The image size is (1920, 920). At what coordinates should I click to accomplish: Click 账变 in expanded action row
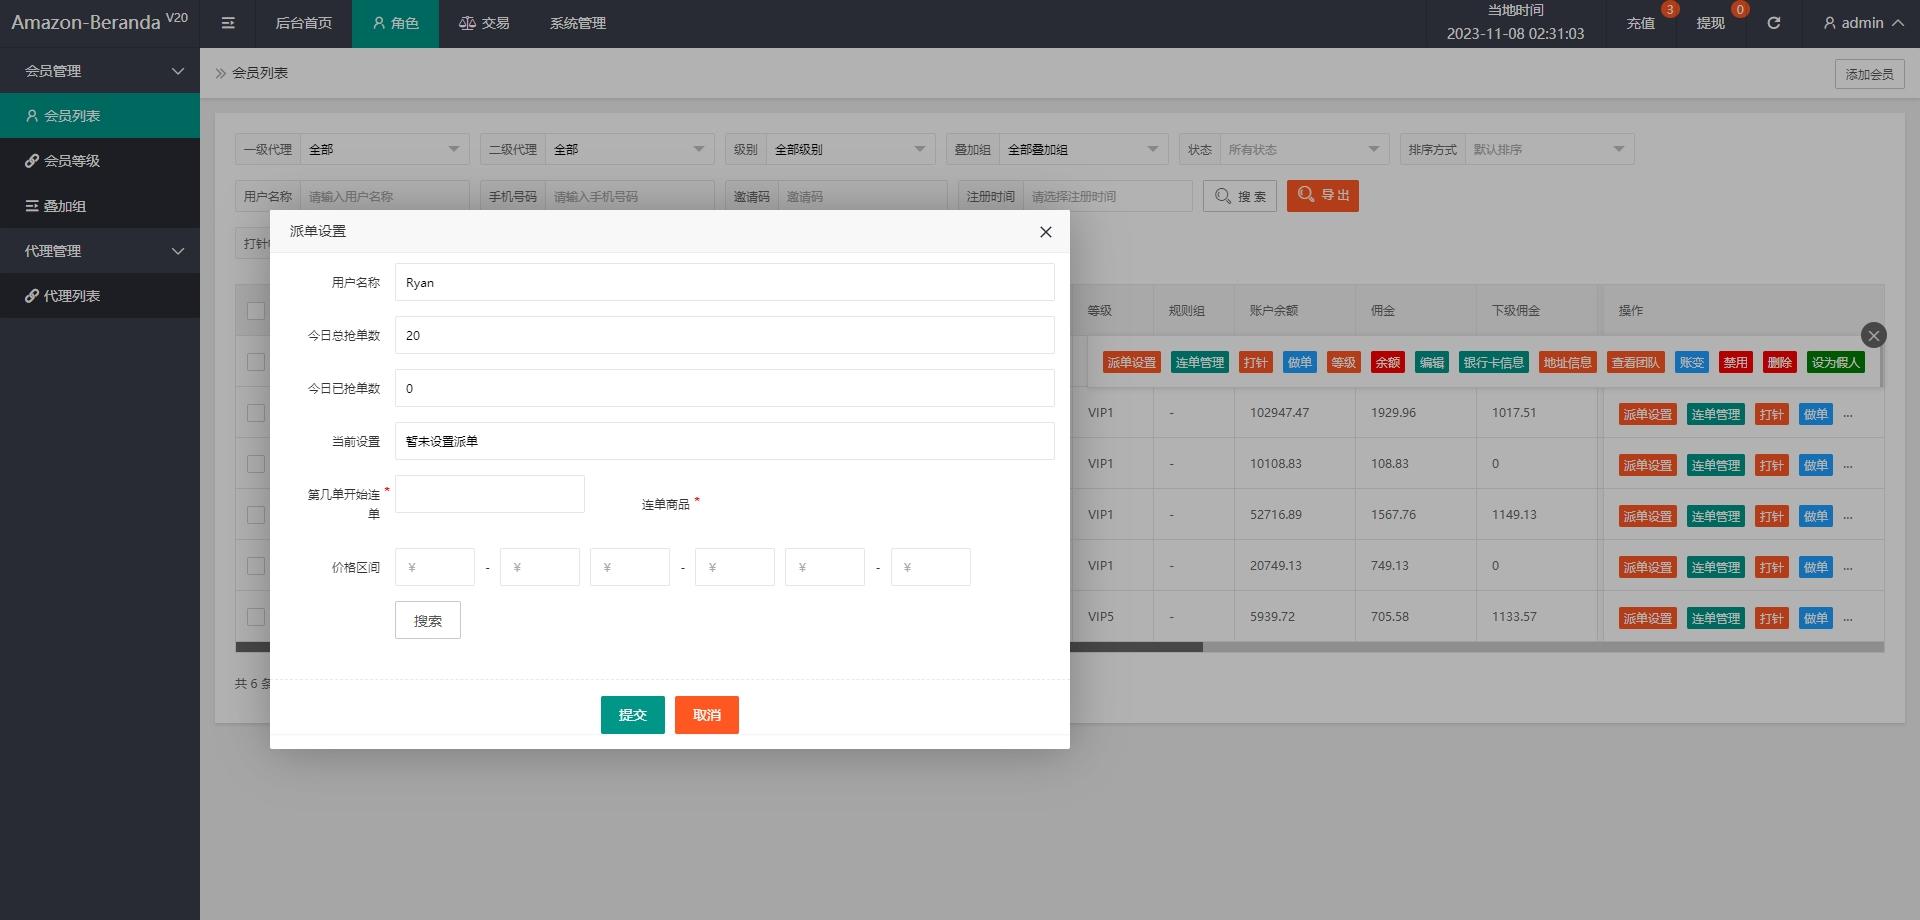click(1692, 362)
